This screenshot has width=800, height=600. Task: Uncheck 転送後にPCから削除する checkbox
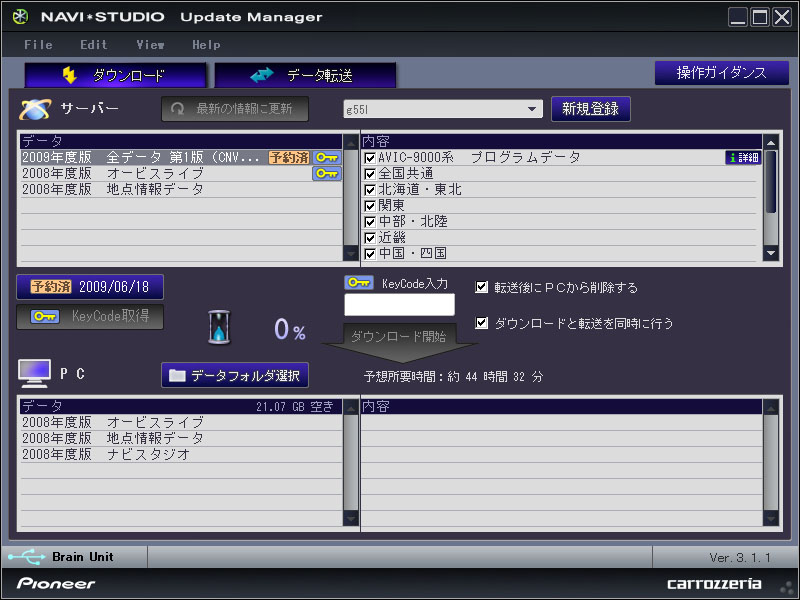pyautogui.click(x=482, y=287)
